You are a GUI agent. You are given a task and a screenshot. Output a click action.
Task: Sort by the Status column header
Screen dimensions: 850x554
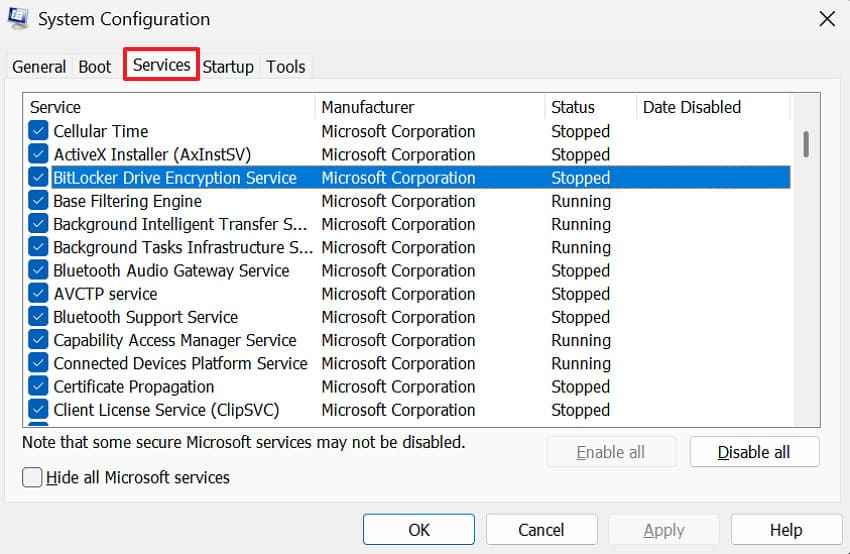(590, 107)
